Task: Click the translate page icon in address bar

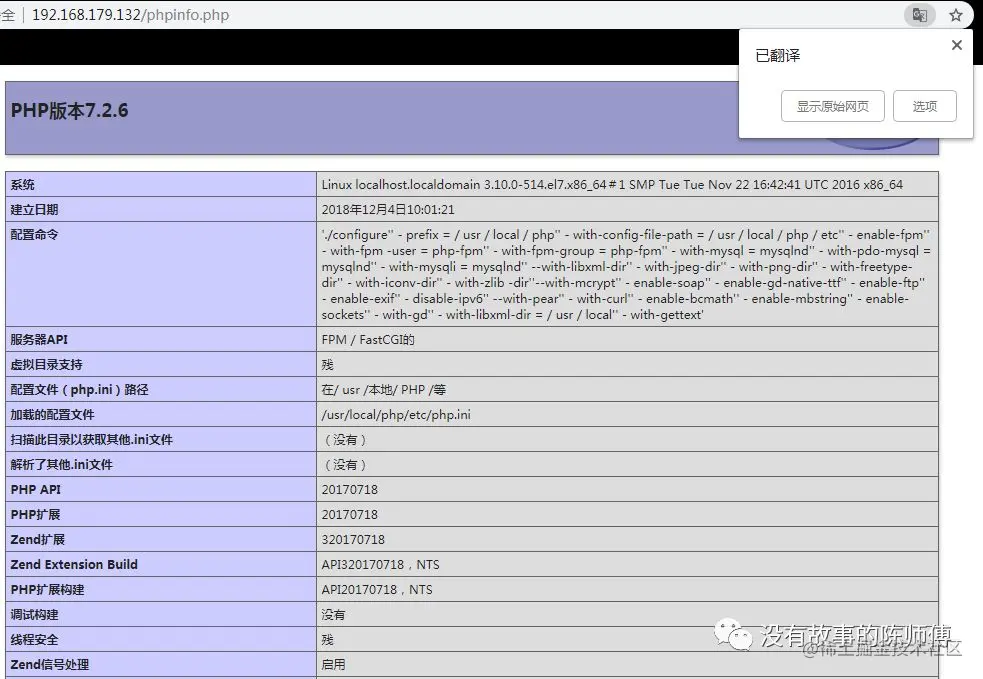Action: (920, 14)
